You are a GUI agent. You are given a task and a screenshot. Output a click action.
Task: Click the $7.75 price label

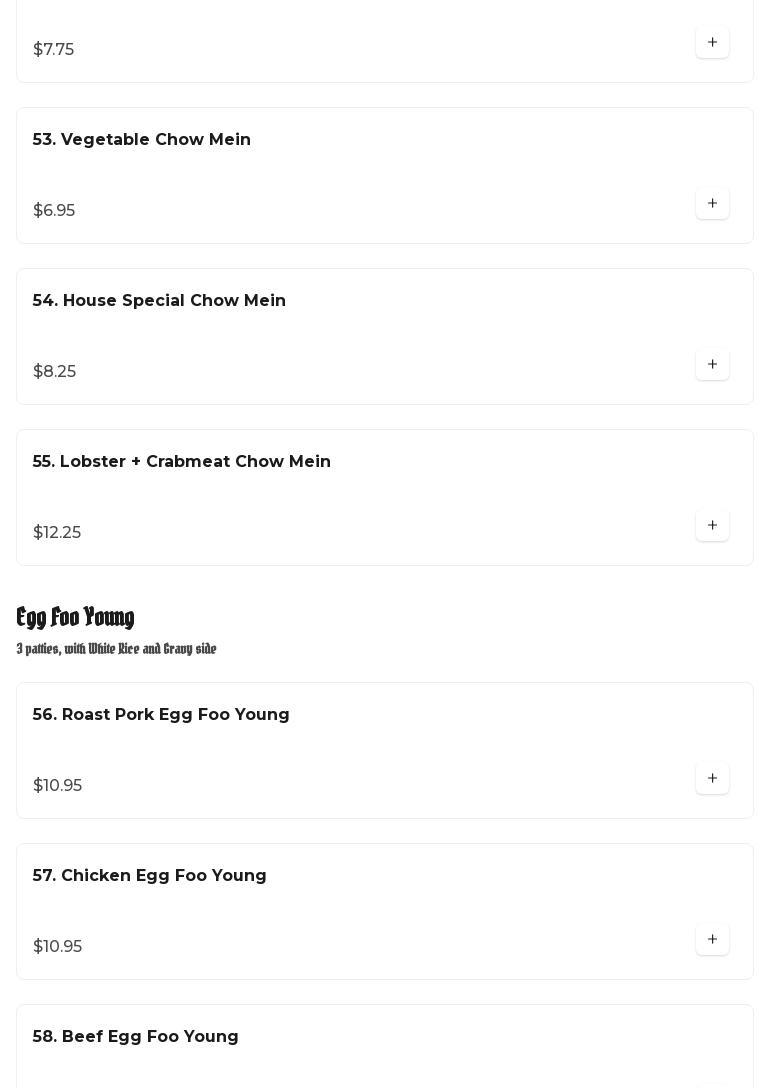[53, 50]
